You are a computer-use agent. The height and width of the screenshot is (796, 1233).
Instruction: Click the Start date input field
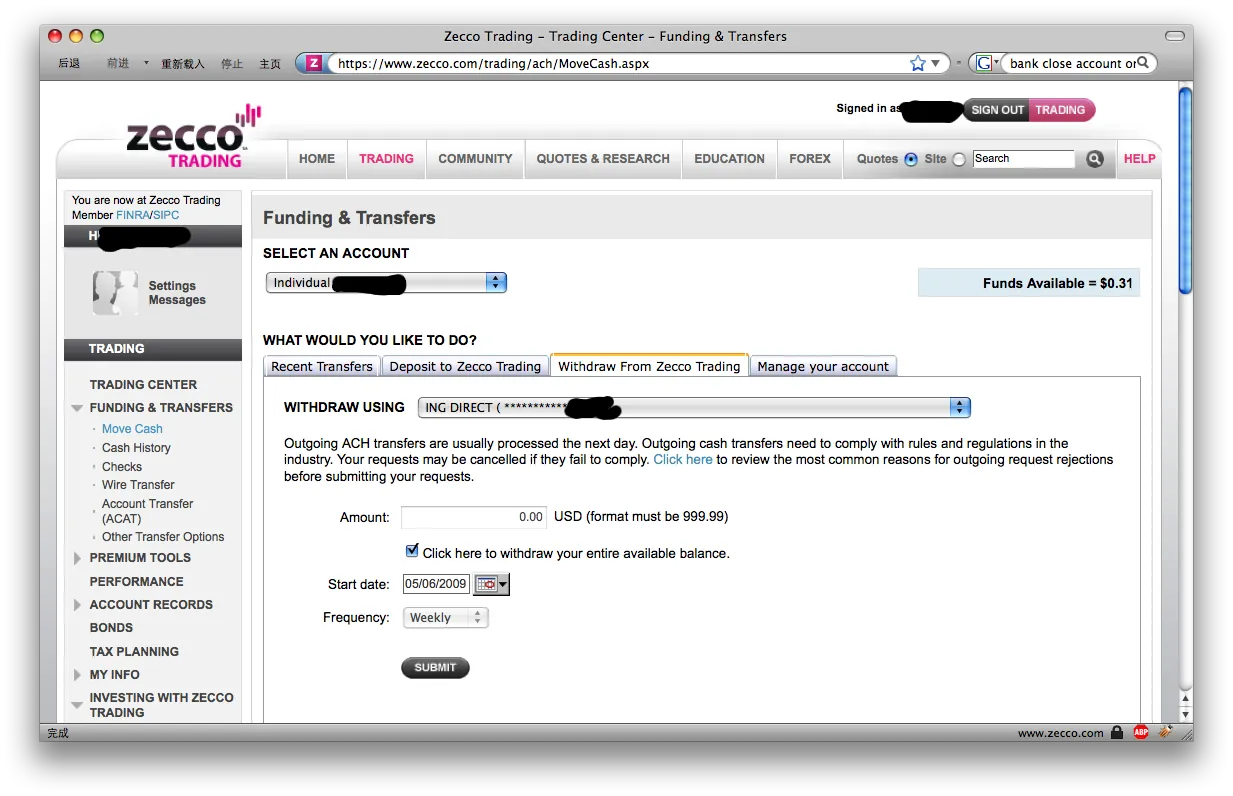pos(437,584)
